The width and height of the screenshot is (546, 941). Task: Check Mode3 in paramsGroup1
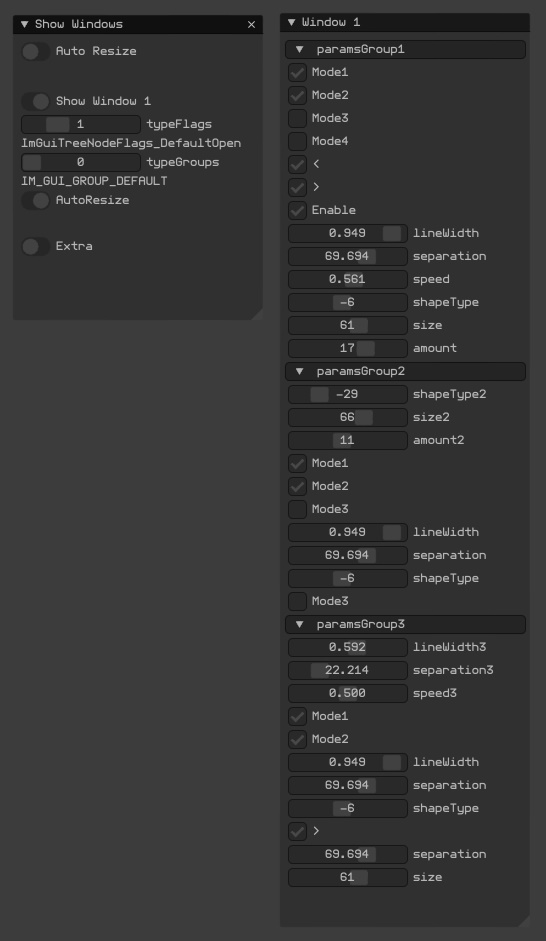pyautogui.click(x=298, y=118)
